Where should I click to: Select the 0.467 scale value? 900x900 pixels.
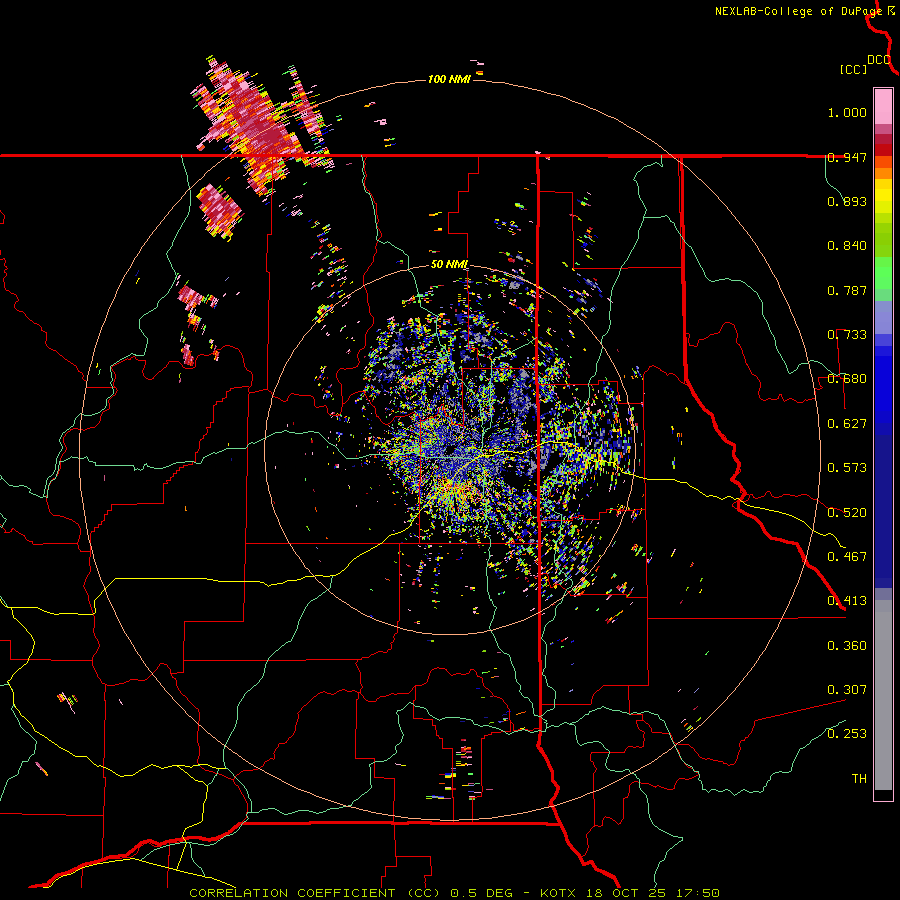(x=847, y=557)
